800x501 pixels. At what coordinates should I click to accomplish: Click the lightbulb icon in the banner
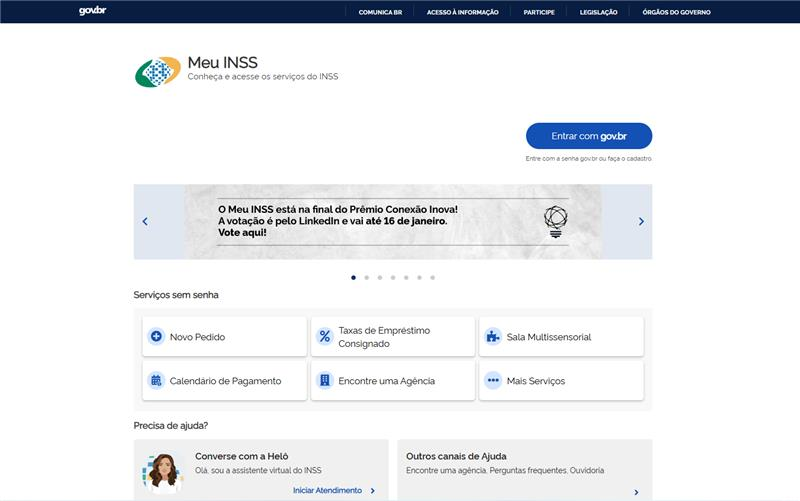click(556, 221)
